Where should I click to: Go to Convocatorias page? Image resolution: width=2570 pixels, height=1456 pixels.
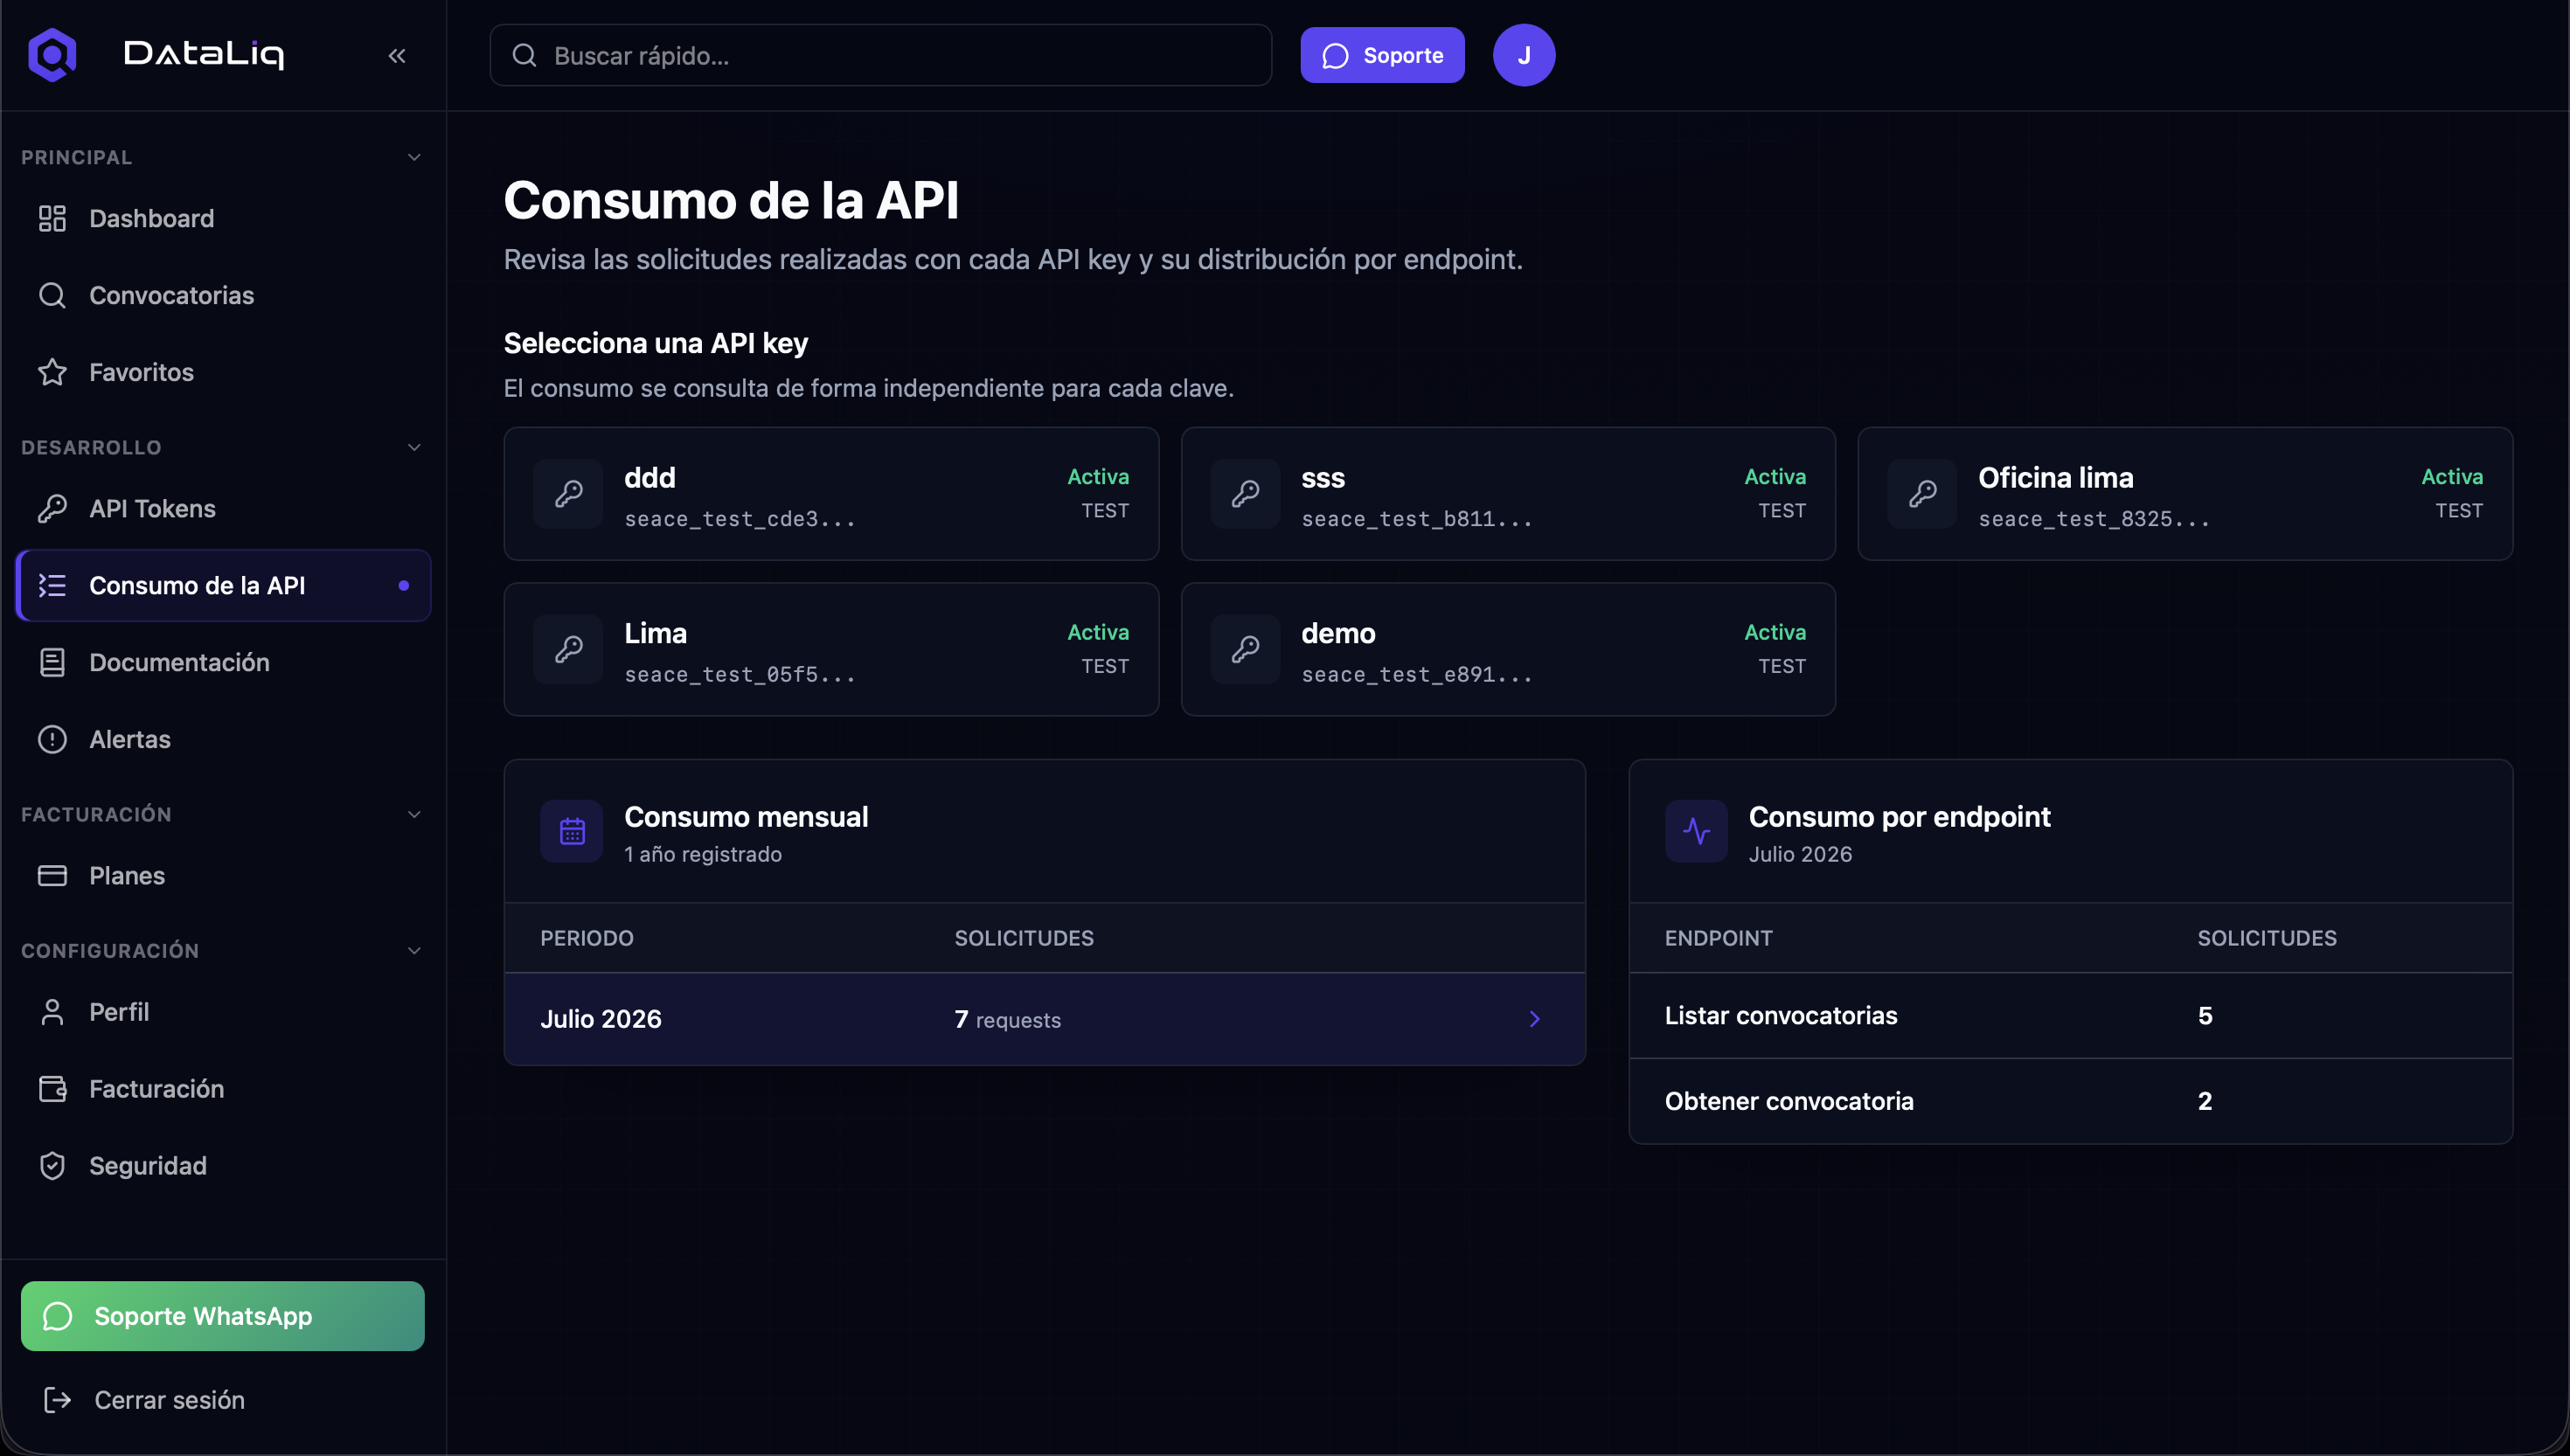coord(223,295)
